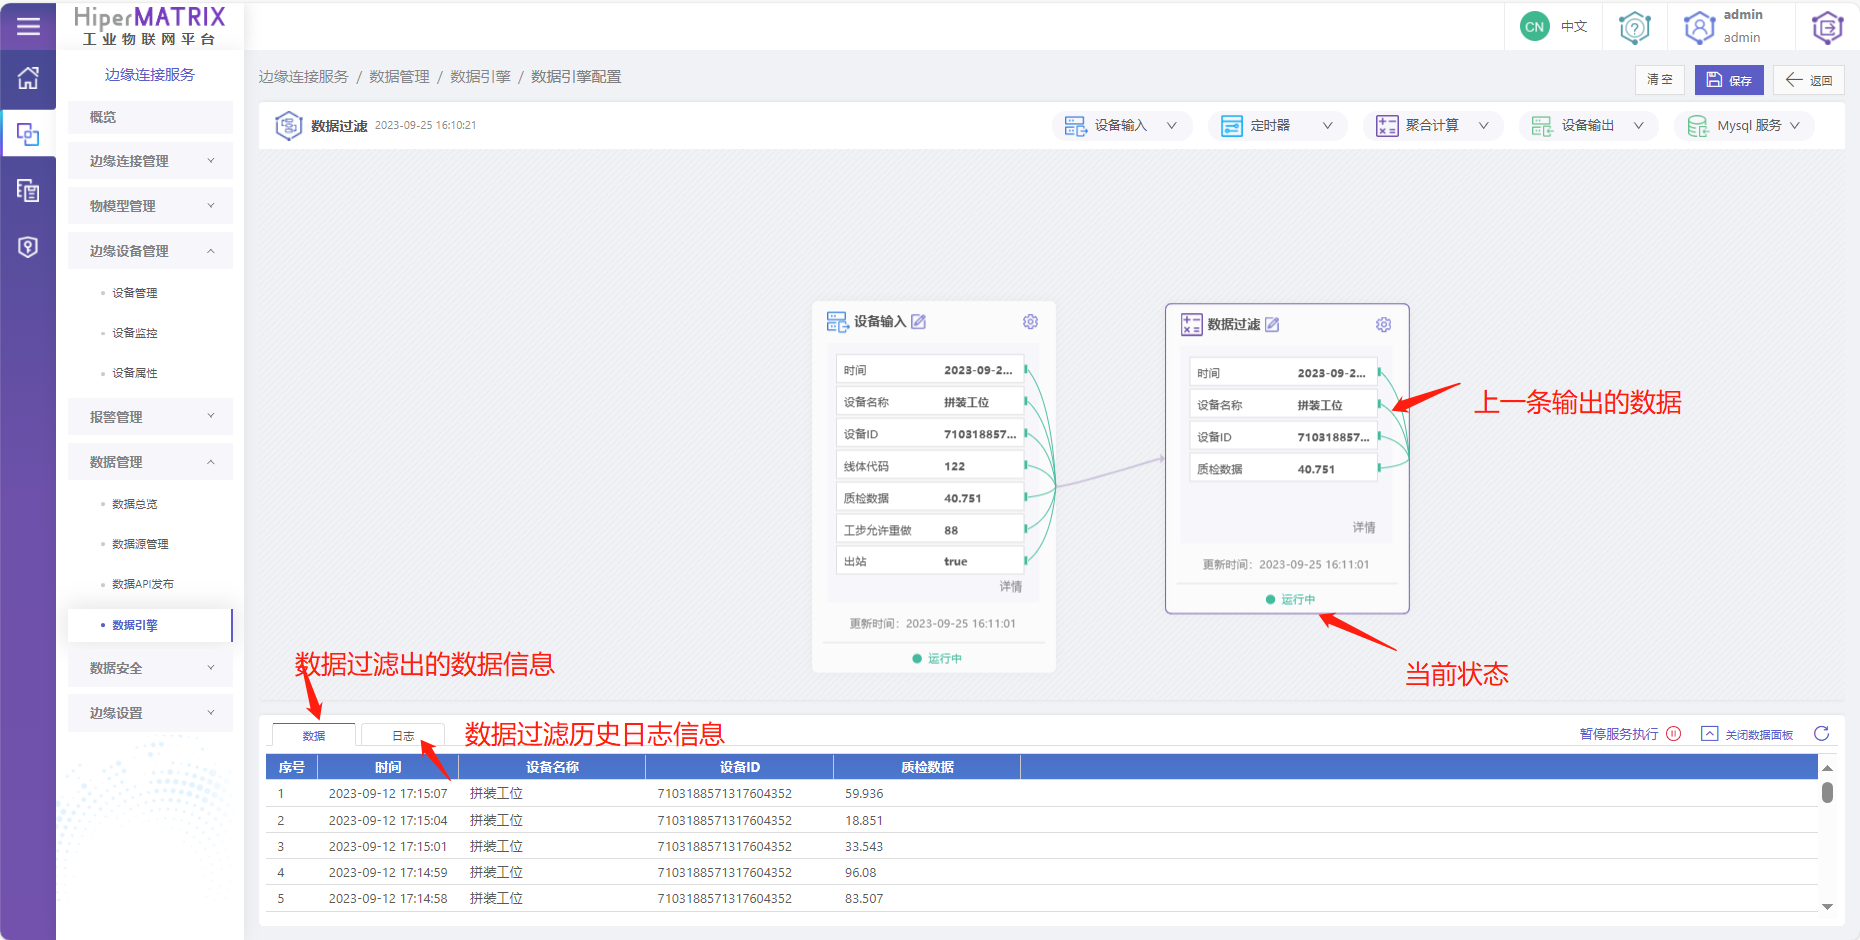Expand 报警管理 menu
This screenshot has height=940, width=1860.
150,417
